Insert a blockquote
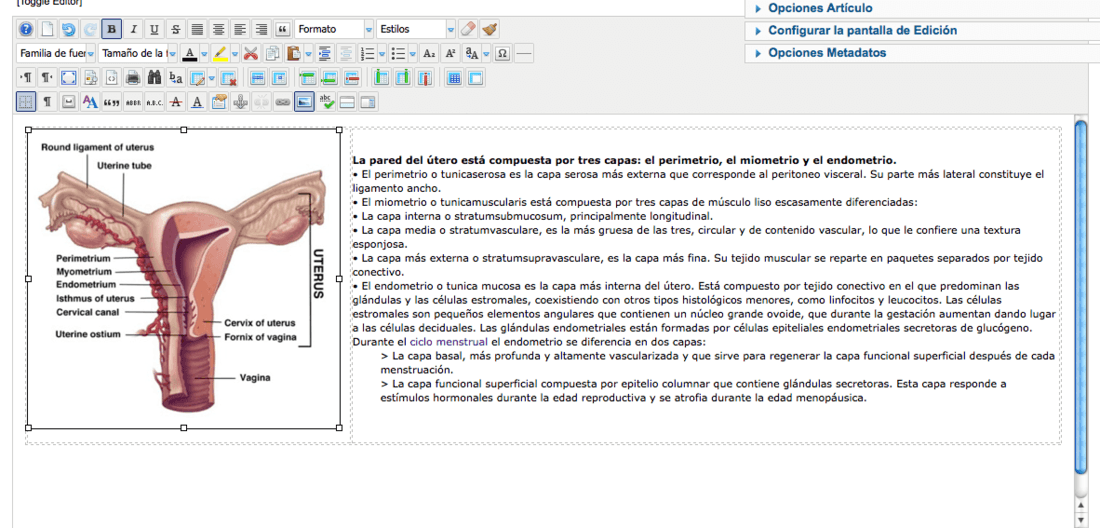Viewport: 1100px width, 528px height. [x=283, y=29]
